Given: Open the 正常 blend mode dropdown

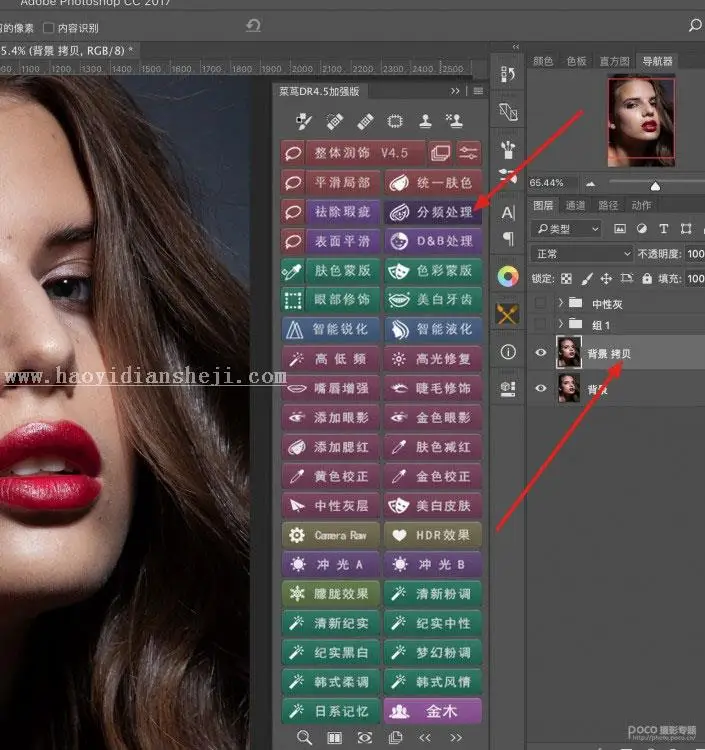Looking at the screenshot, I should click(582, 254).
